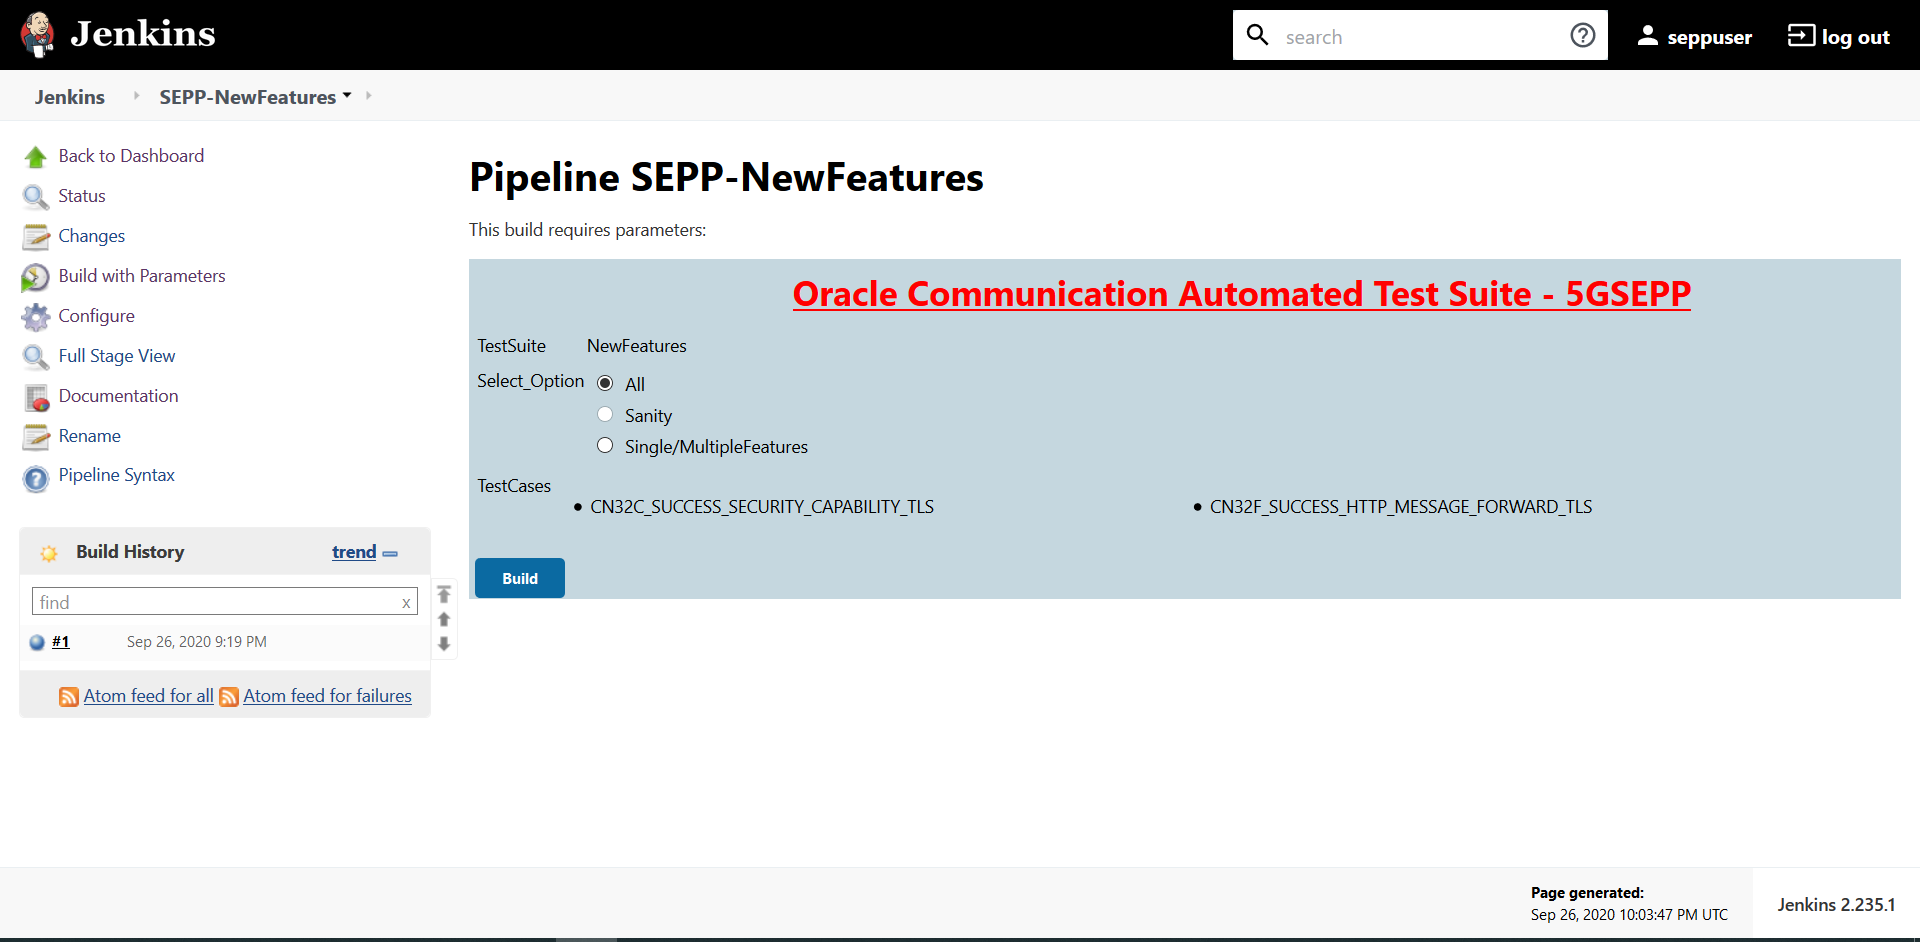Click the Configure gear icon
This screenshot has width=1920, height=942.
[x=35, y=317]
